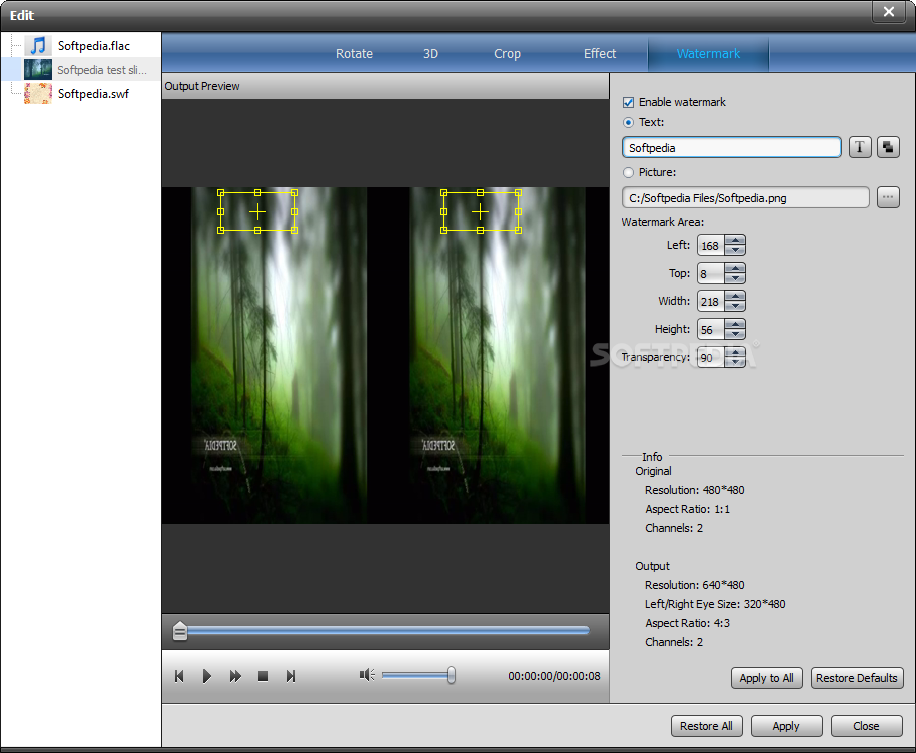Click the Height value field
Viewport: 916px width, 753px height.
coord(711,329)
